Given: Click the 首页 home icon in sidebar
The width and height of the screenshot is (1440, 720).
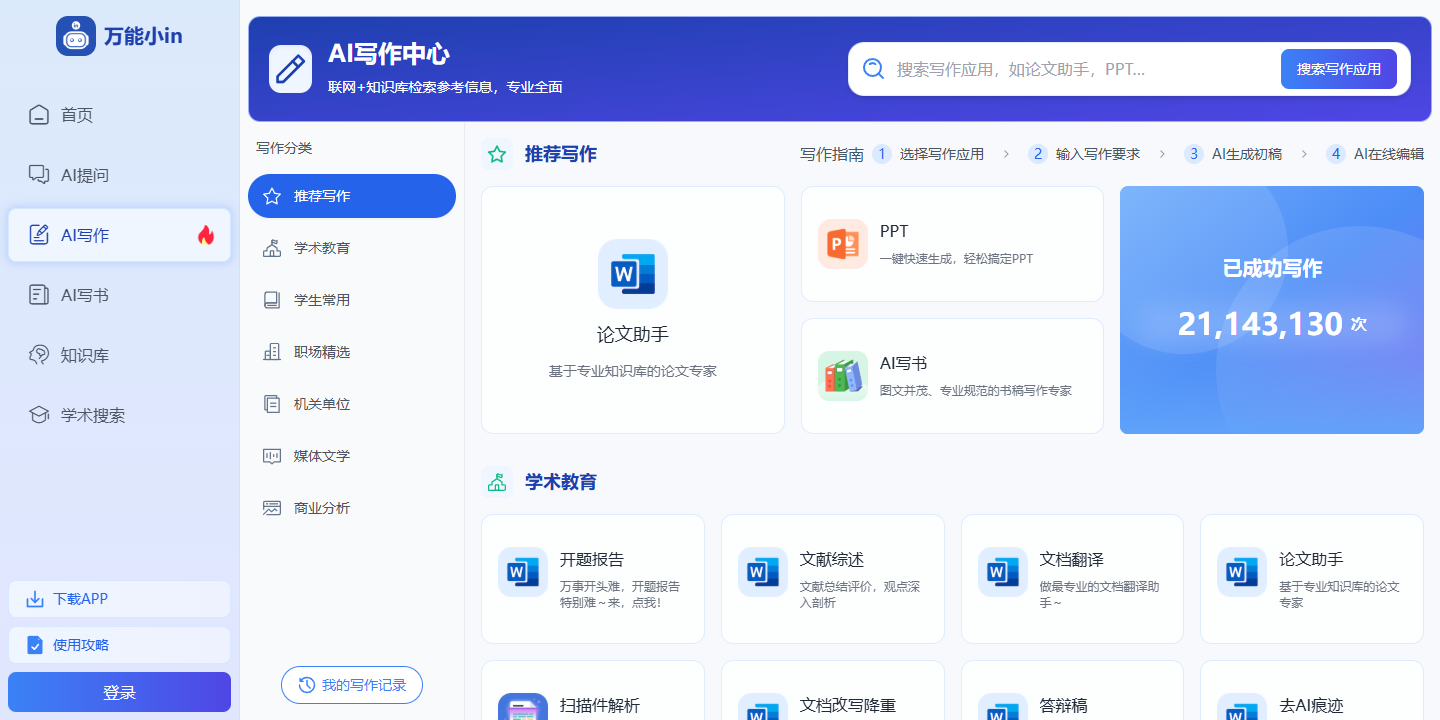Looking at the screenshot, I should pyautogui.click(x=39, y=115).
